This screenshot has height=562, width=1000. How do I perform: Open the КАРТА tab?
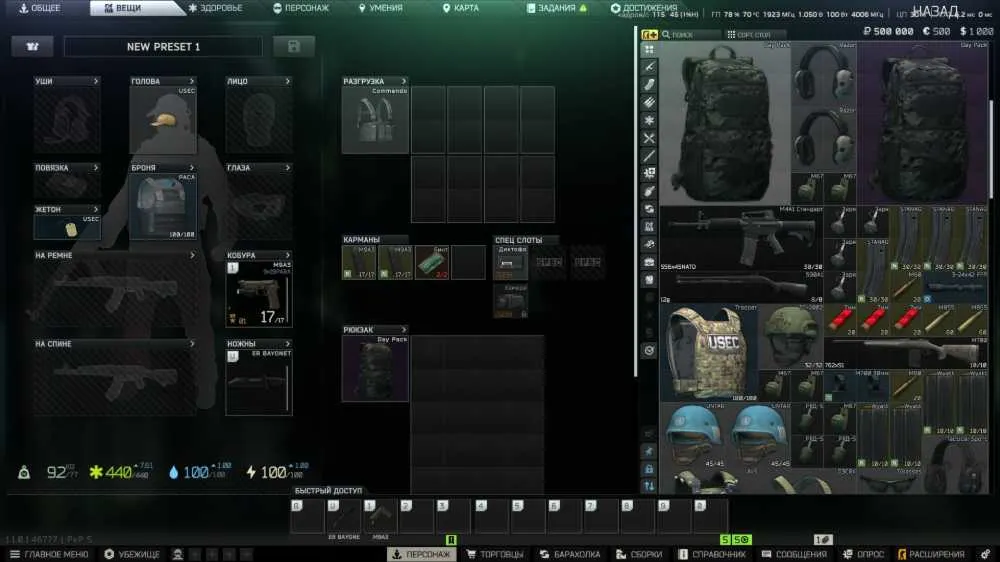point(460,8)
